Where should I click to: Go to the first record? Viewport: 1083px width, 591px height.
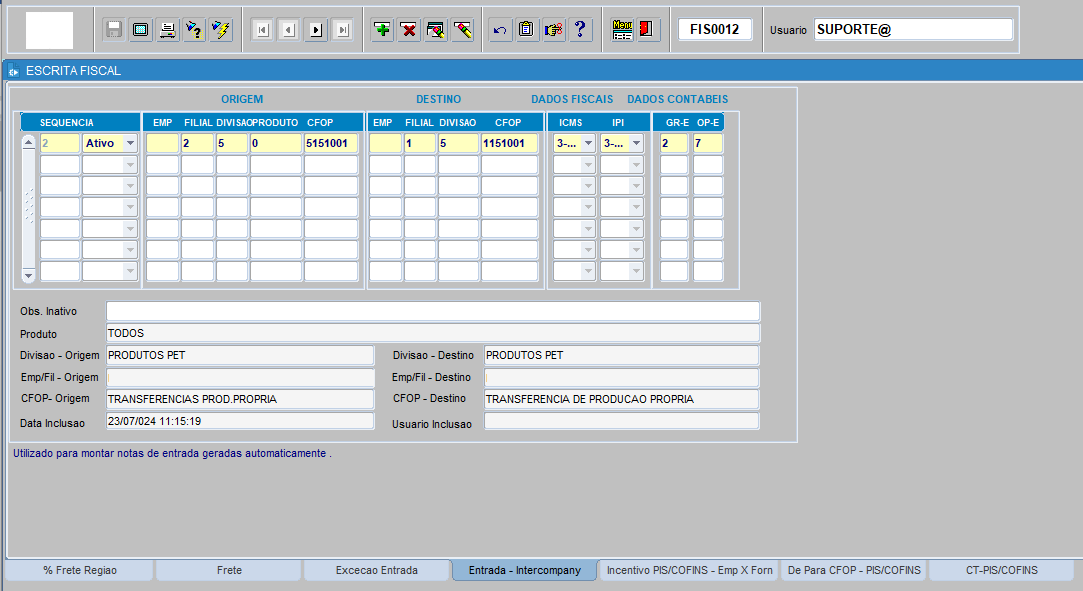pyautogui.click(x=262, y=30)
